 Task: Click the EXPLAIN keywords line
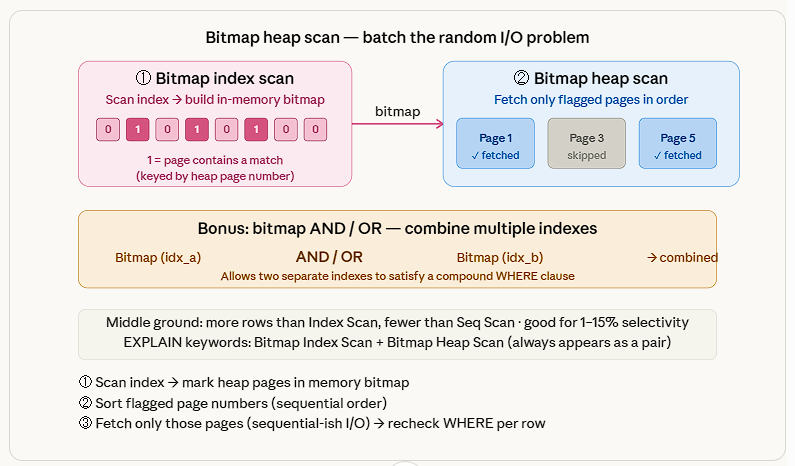(x=397, y=341)
